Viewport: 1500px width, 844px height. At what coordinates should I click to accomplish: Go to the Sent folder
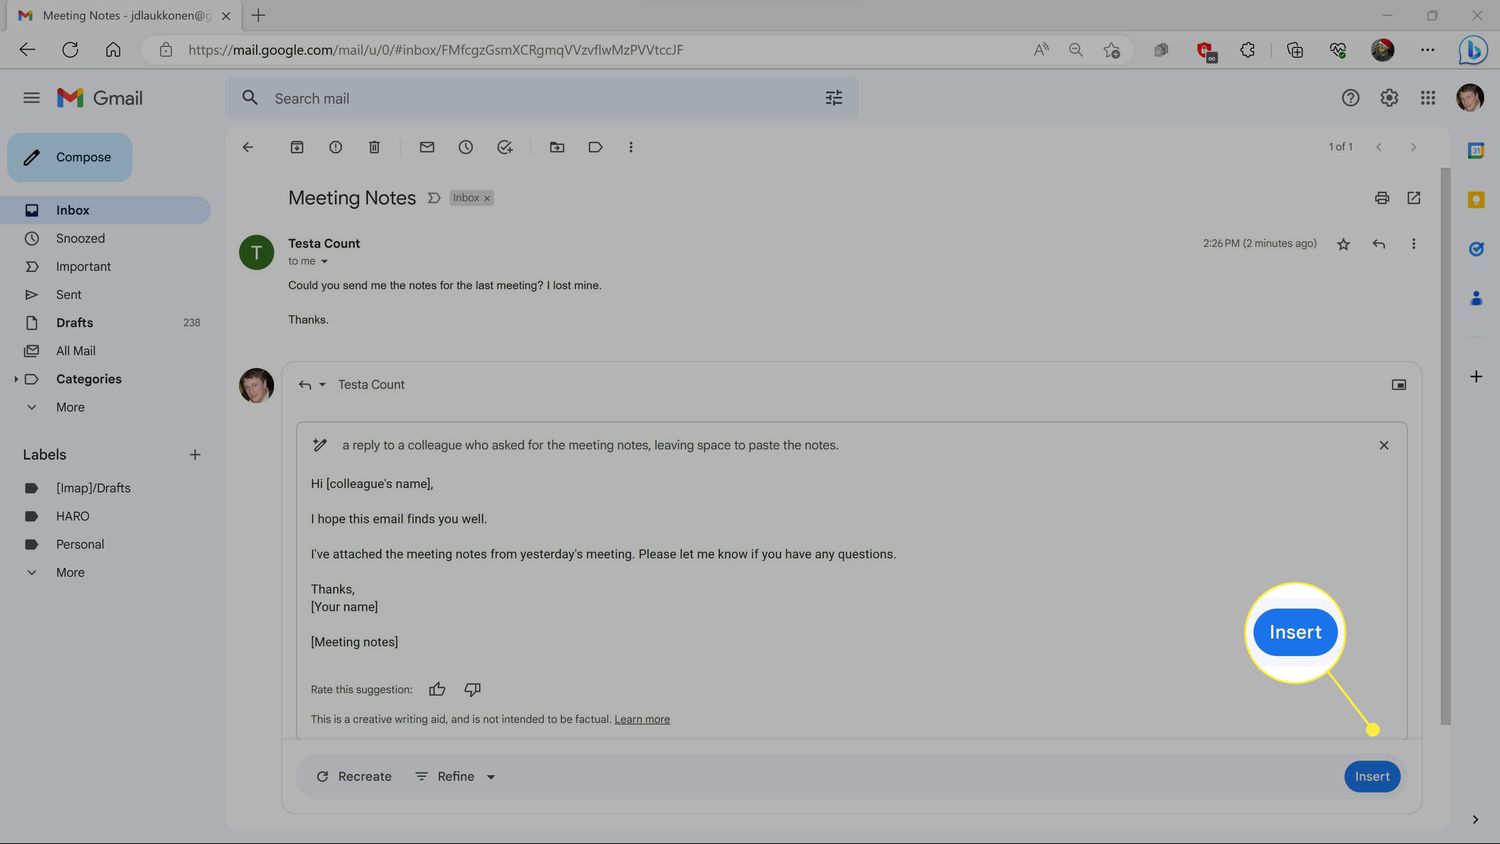click(69, 295)
